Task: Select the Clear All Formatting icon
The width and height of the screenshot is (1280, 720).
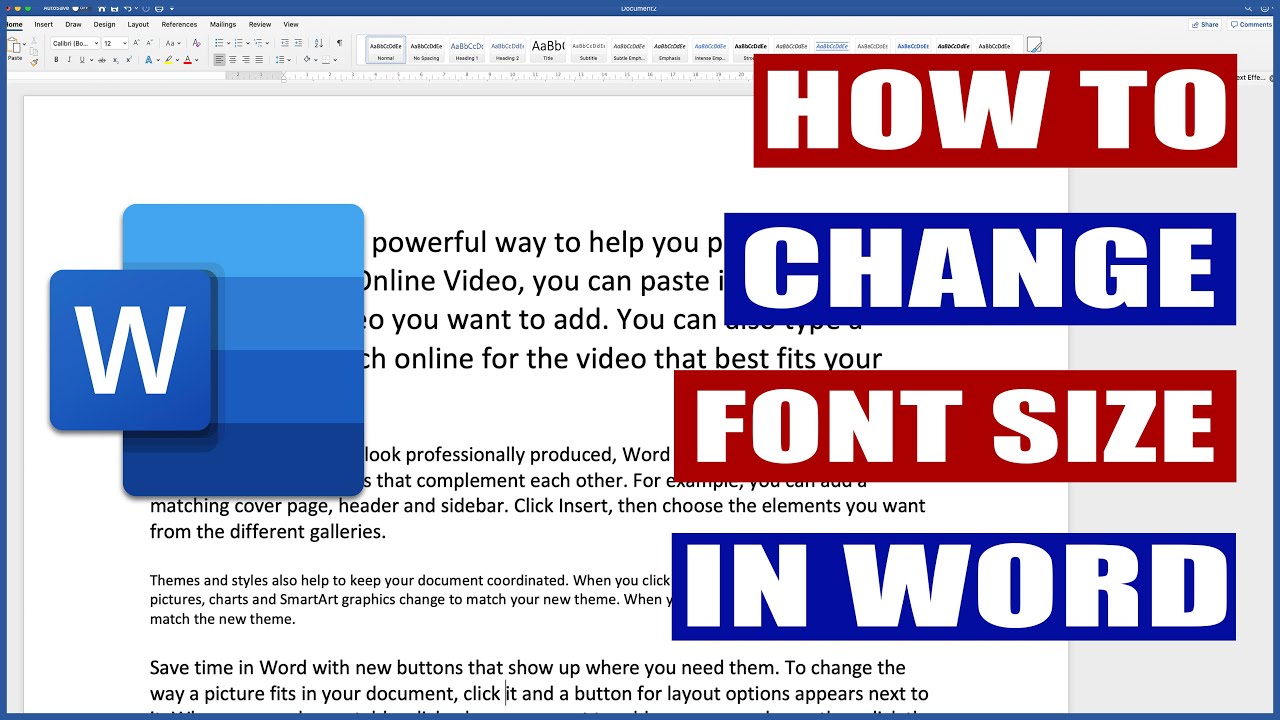Action: tap(197, 42)
